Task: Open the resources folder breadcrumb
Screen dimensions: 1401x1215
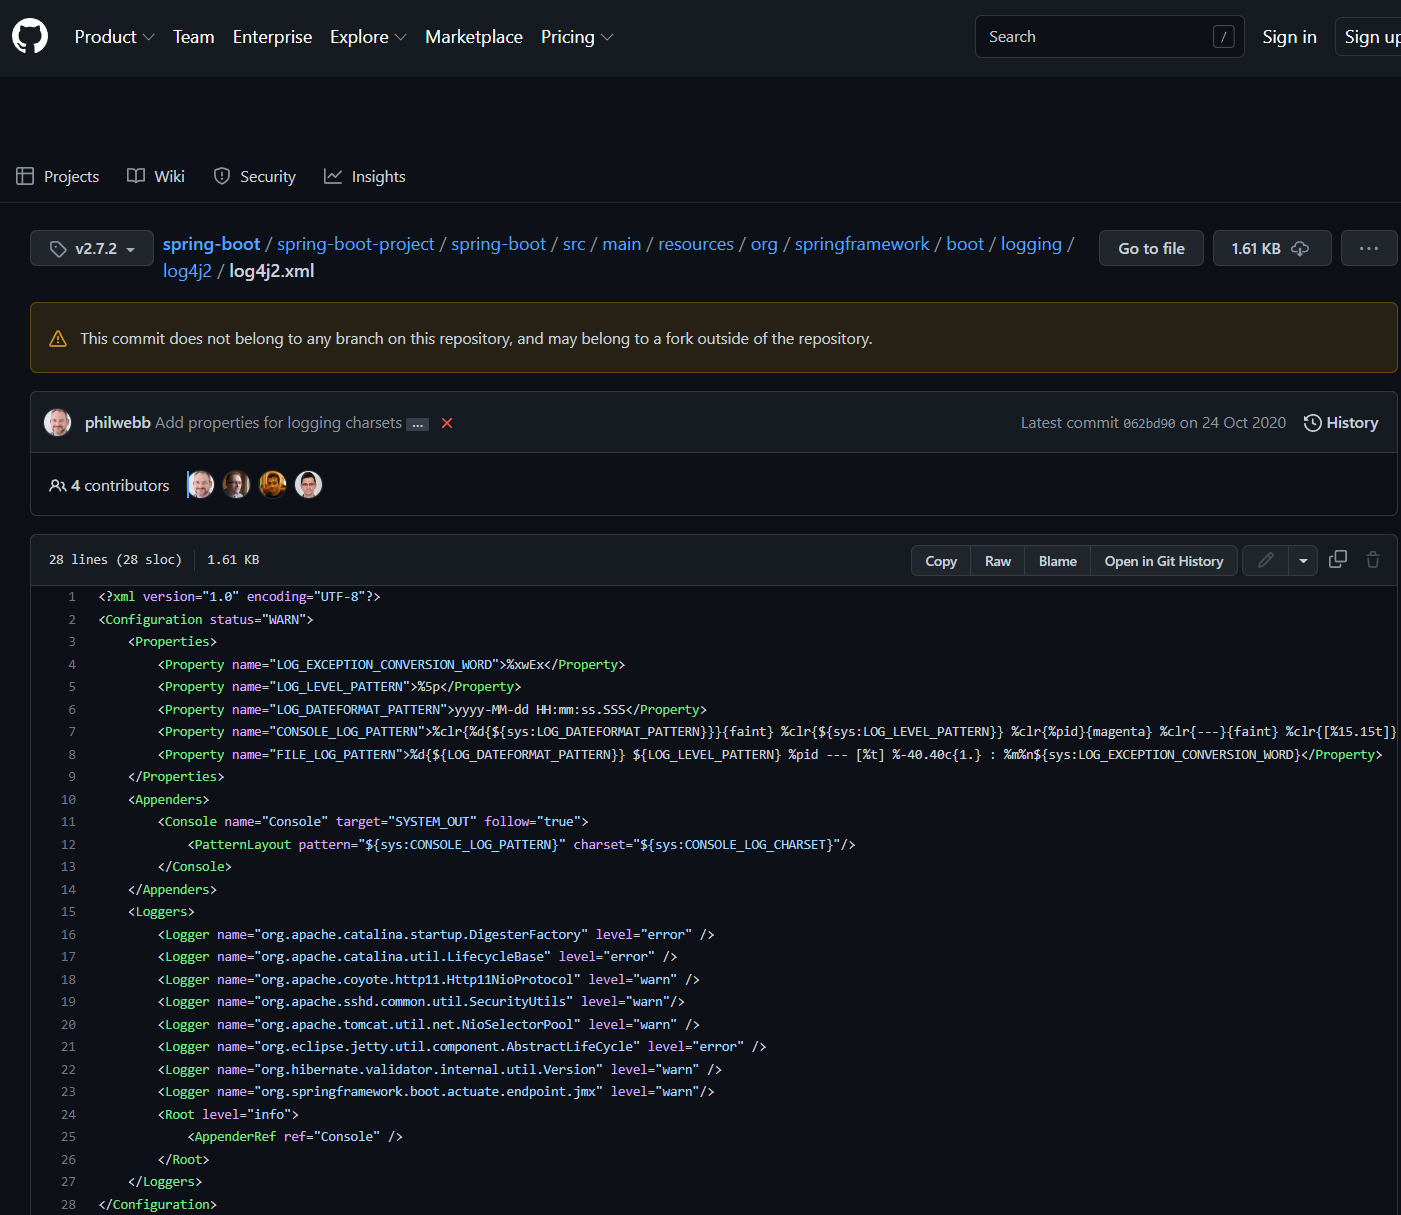Action: pos(696,244)
